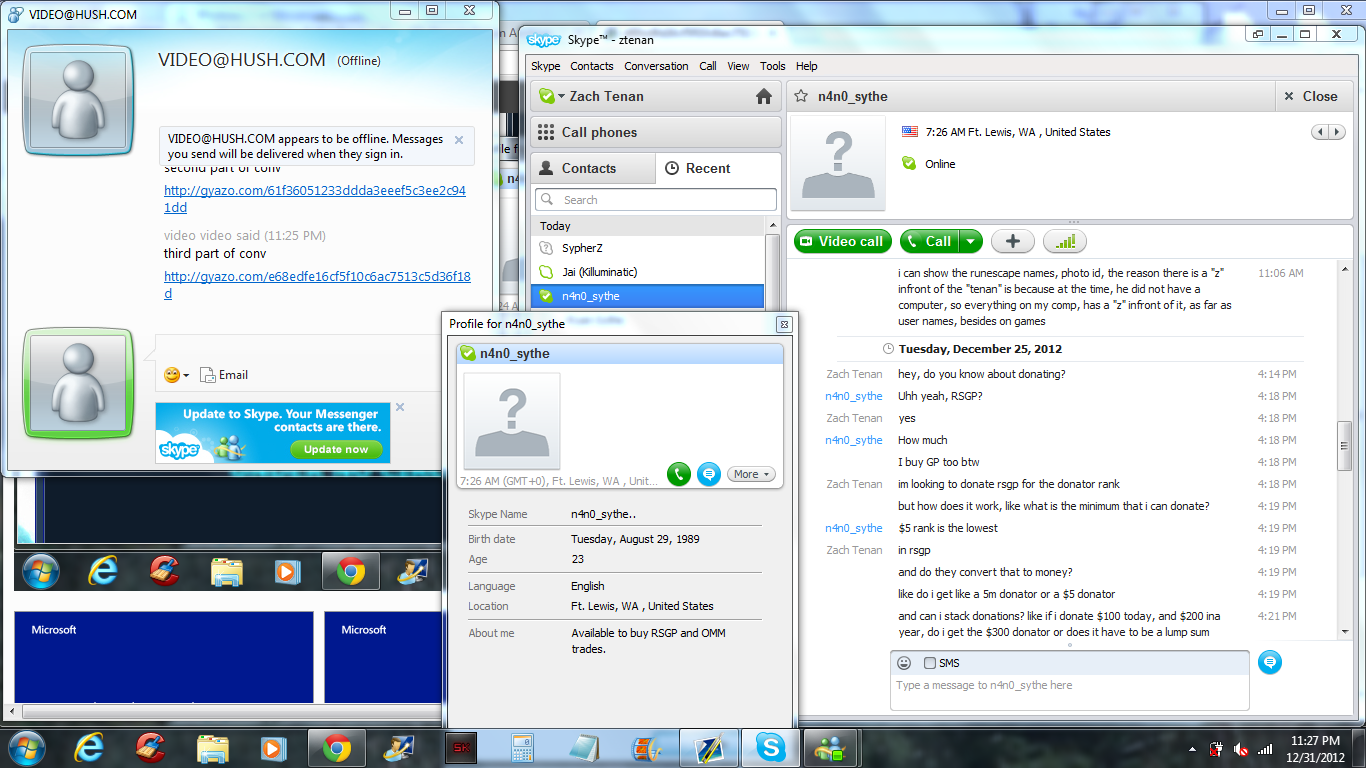Open call quality info signal-bars icon

[1065, 241]
